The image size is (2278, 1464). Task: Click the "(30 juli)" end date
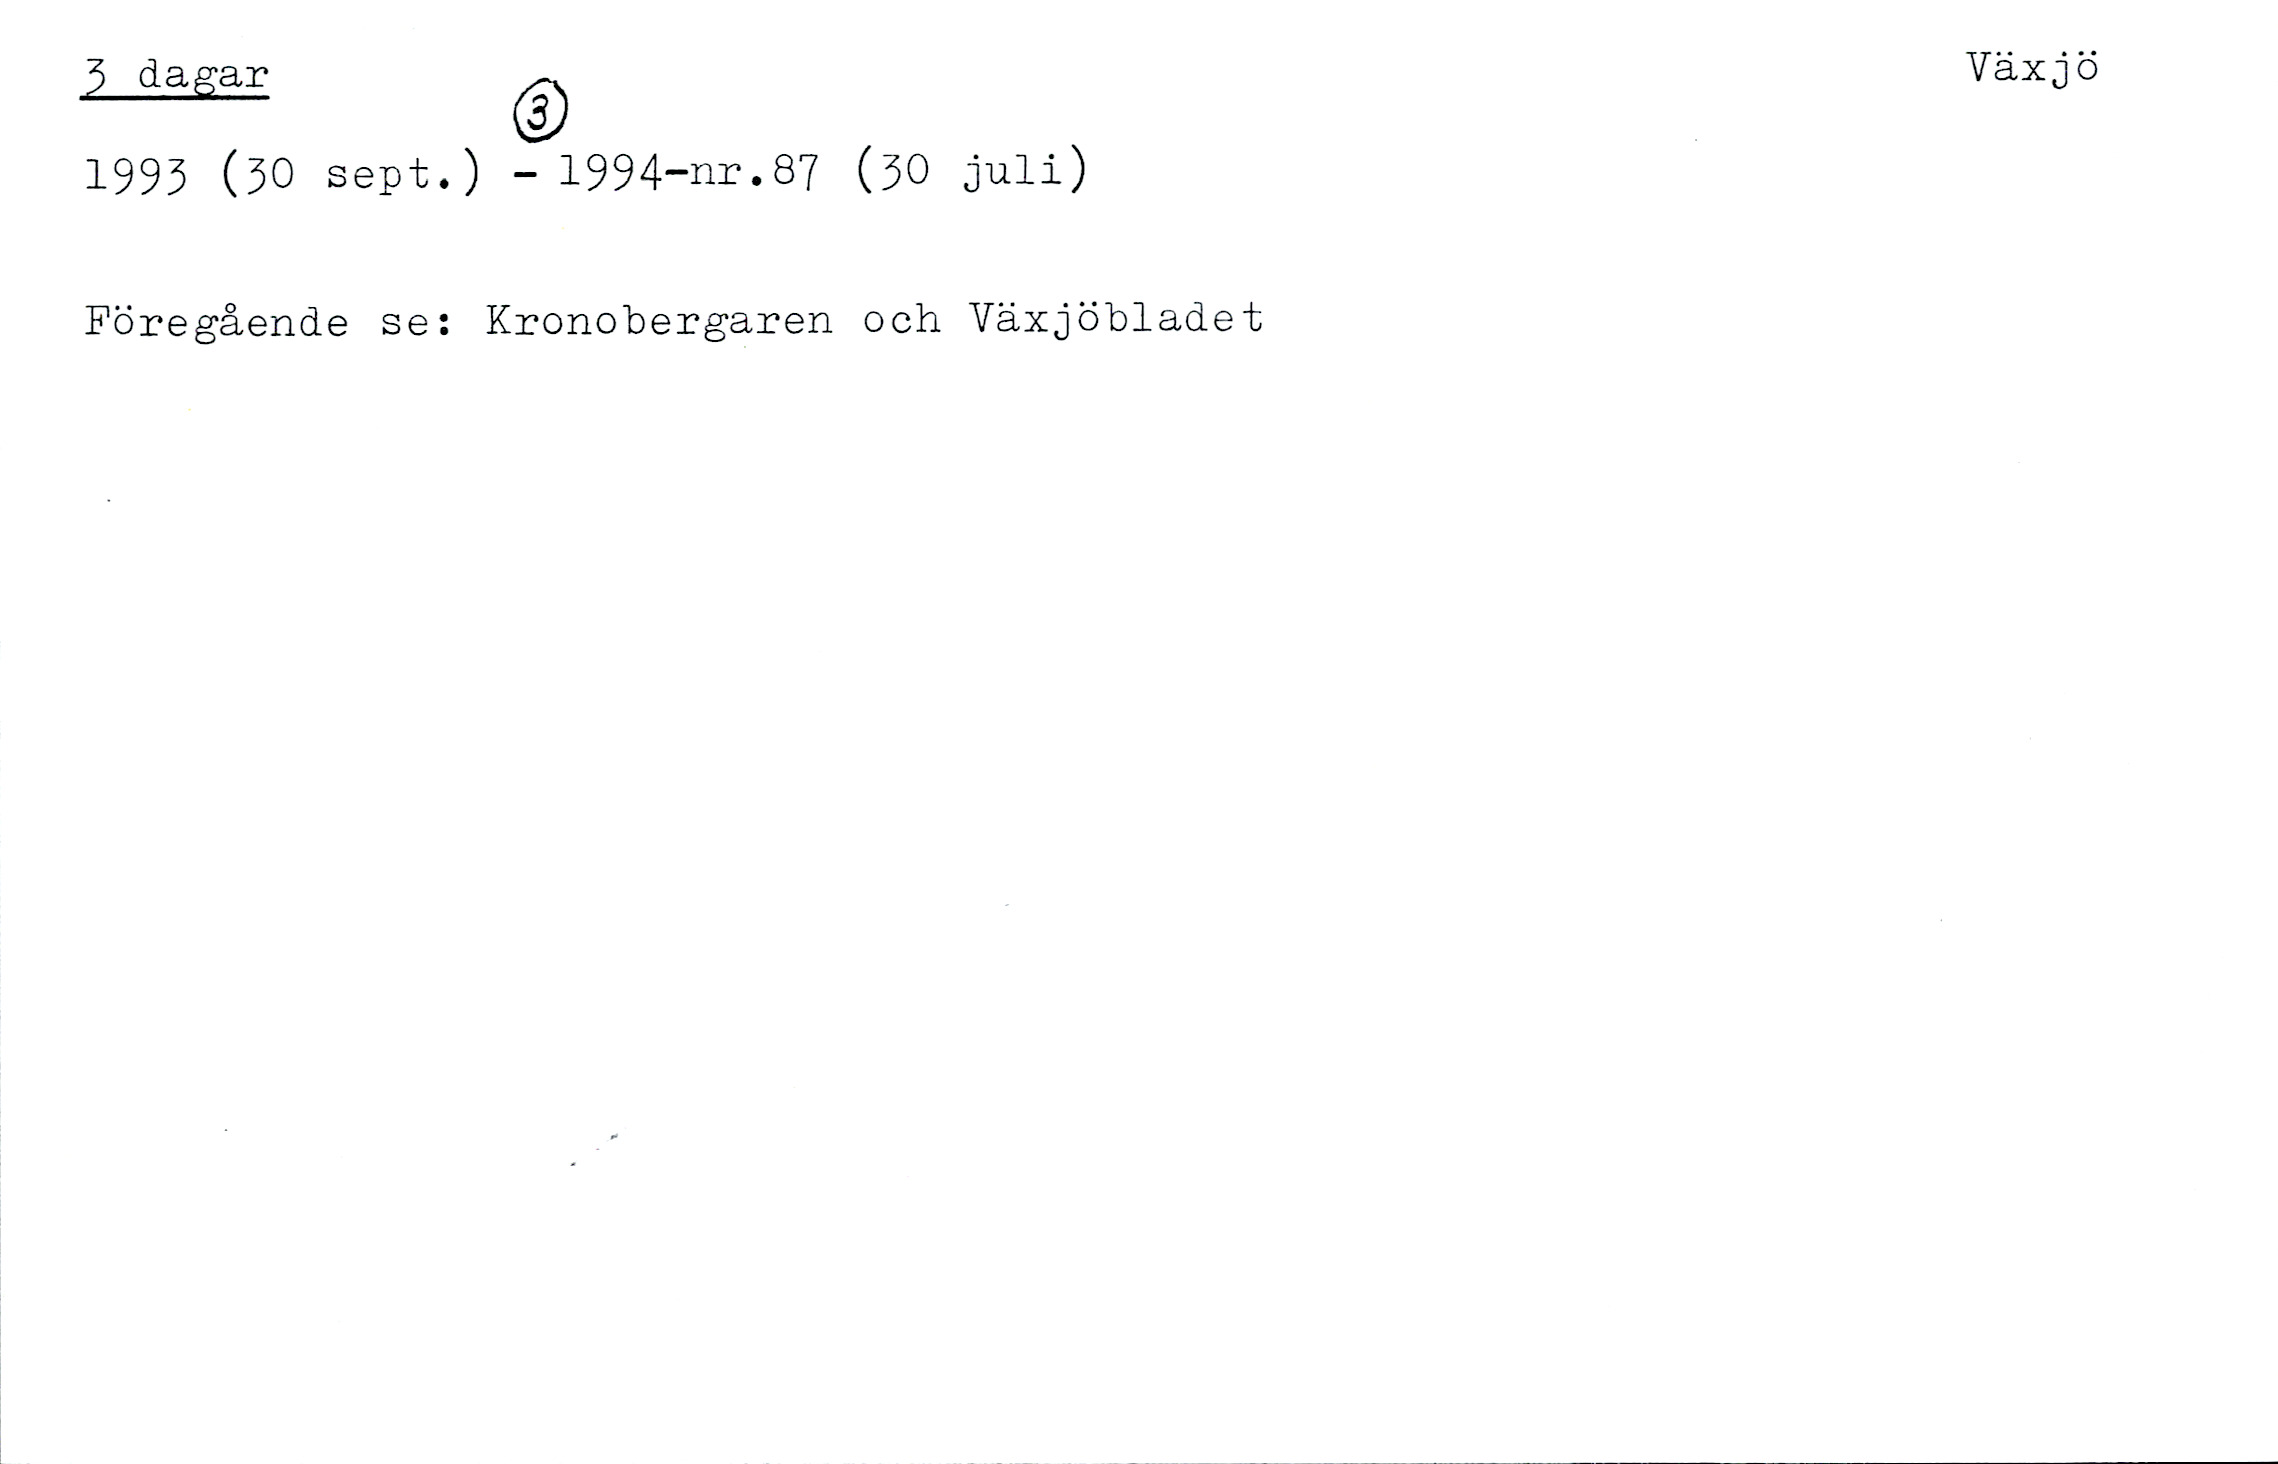972,174
